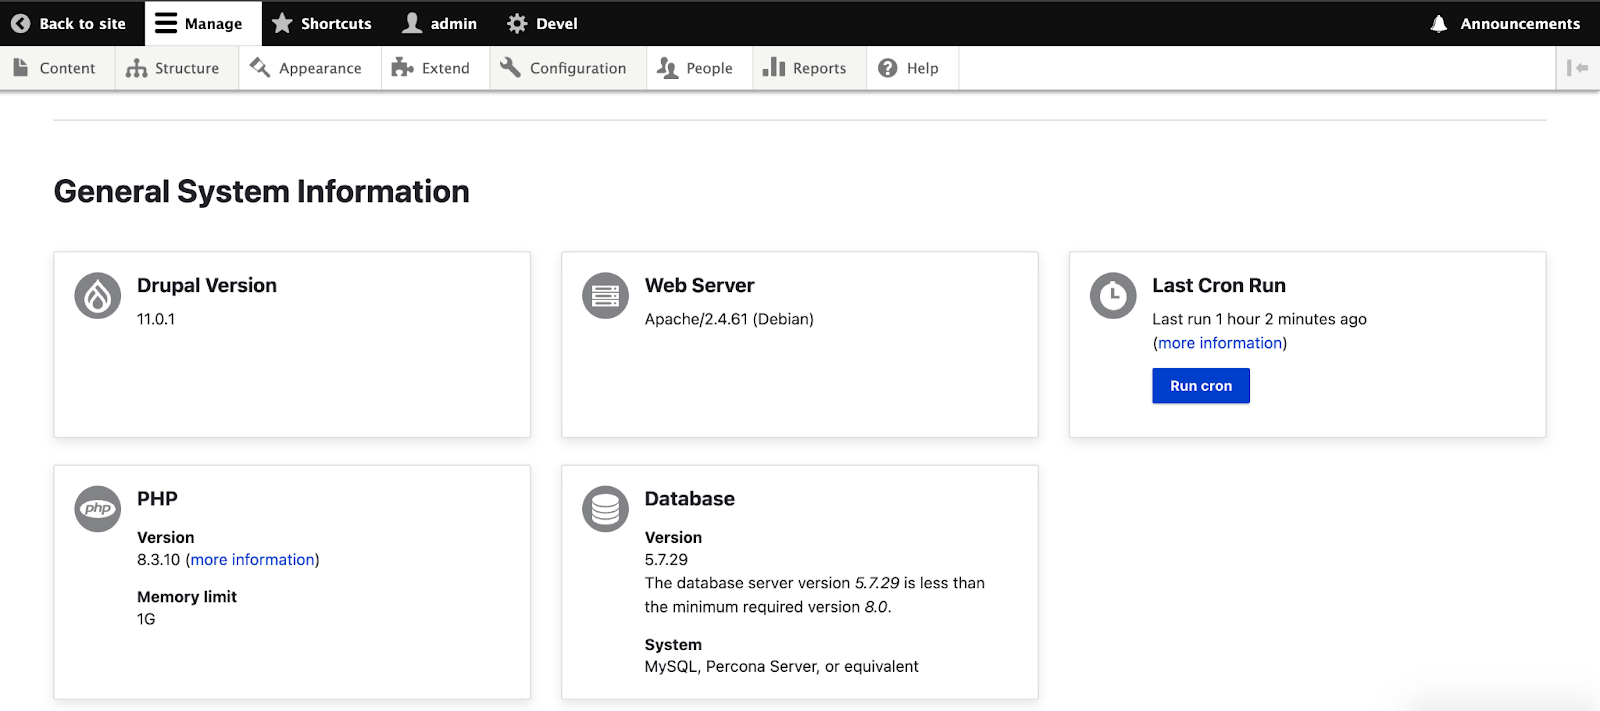The width and height of the screenshot is (1600, 711).
Task: Select the Last Cron Run card title
Action: [x=1219, y=285]
